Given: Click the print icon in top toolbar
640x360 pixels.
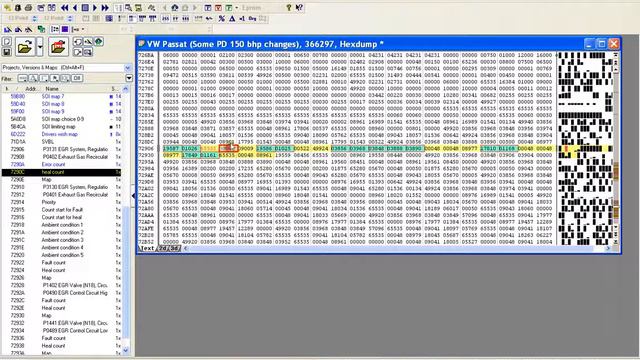Looking at the screenshot, I should [x=28, y=7].
